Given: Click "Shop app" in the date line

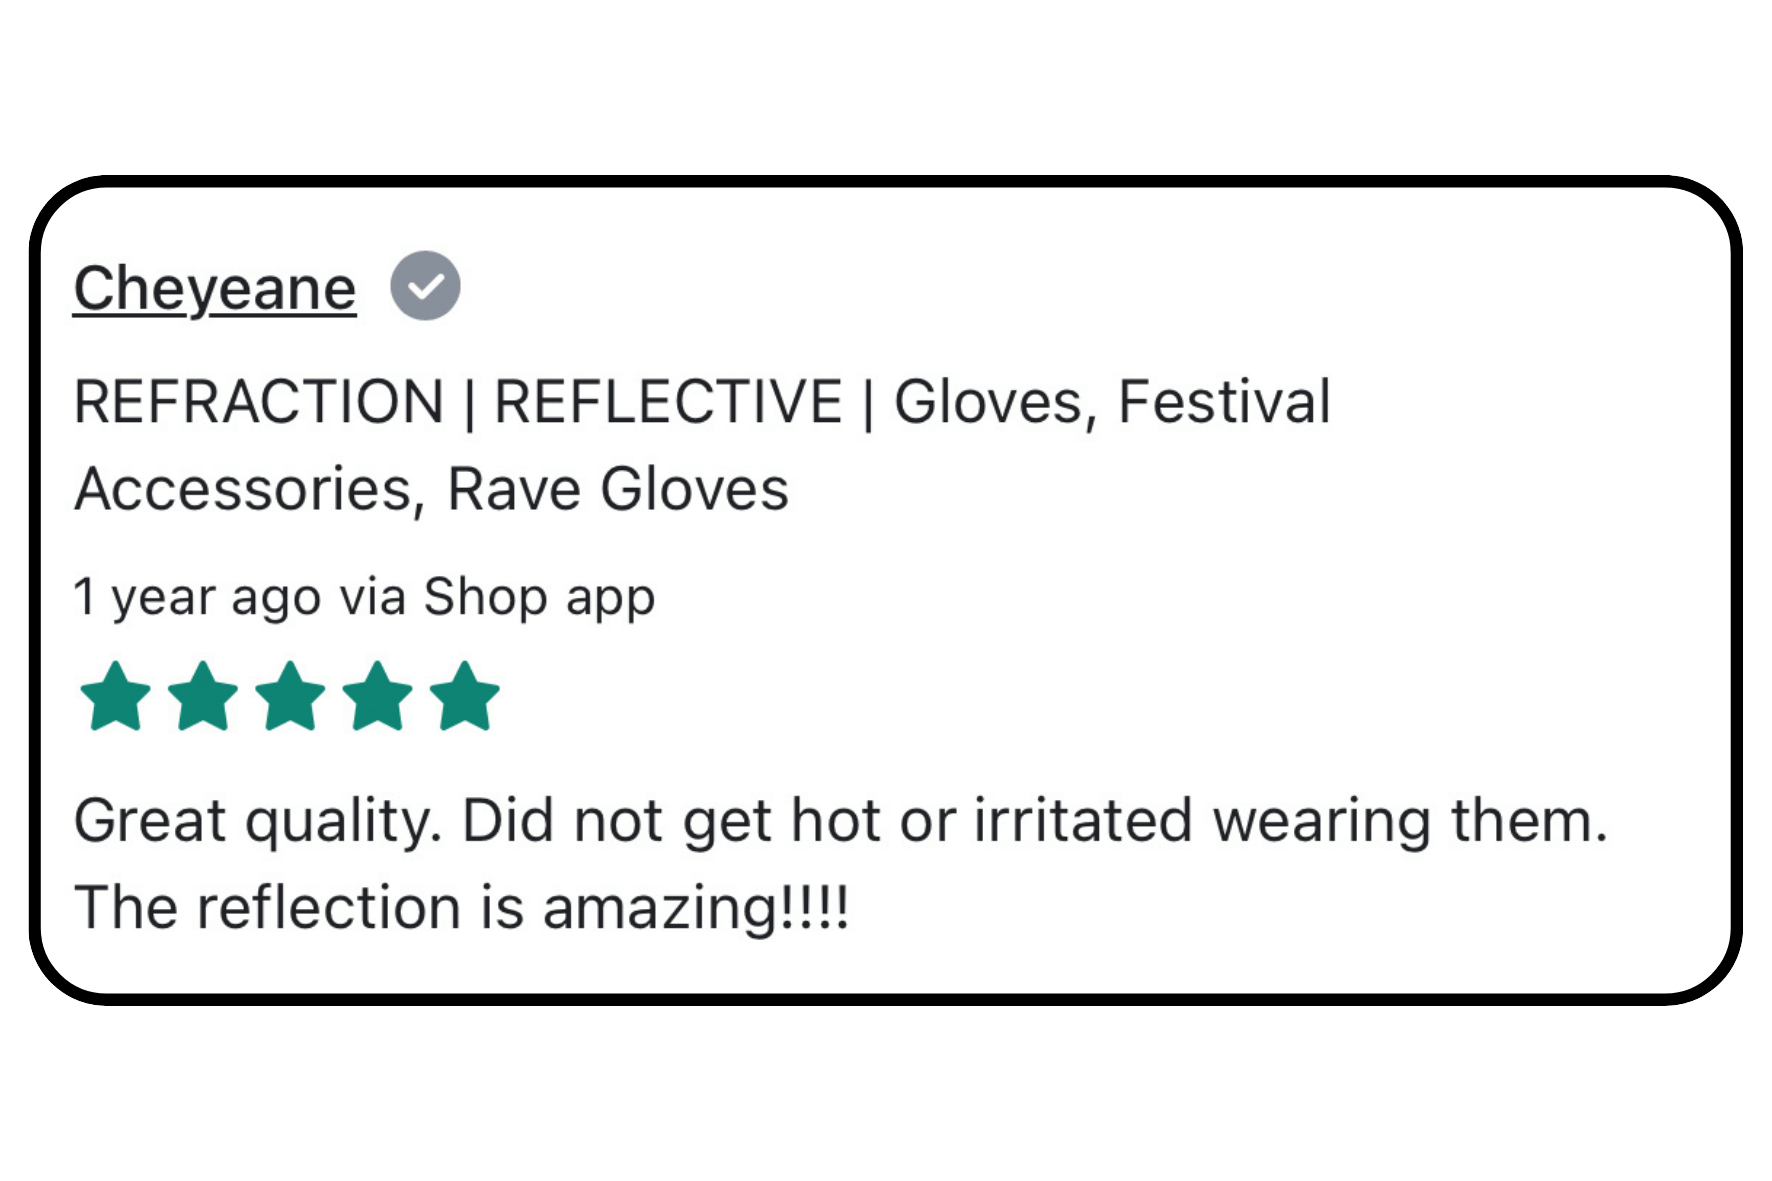Looking at the screenshot, I should click(539, 598).
